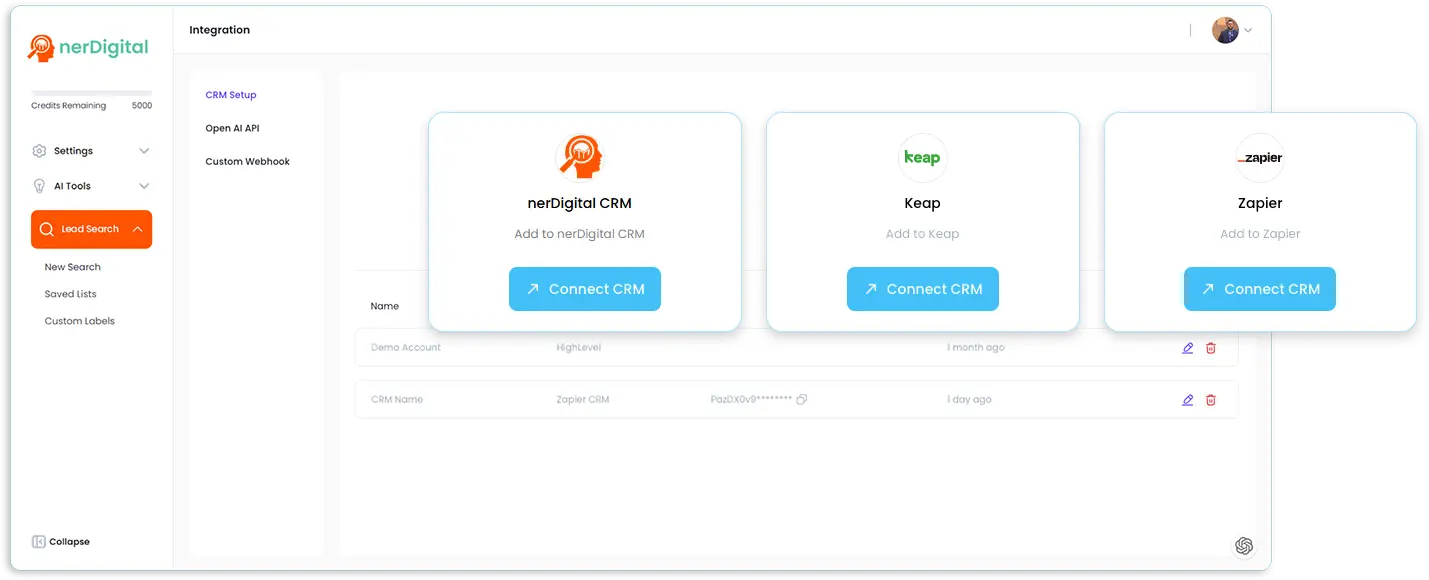Open the chat assistant icon at bottom right

(1243, 546)
